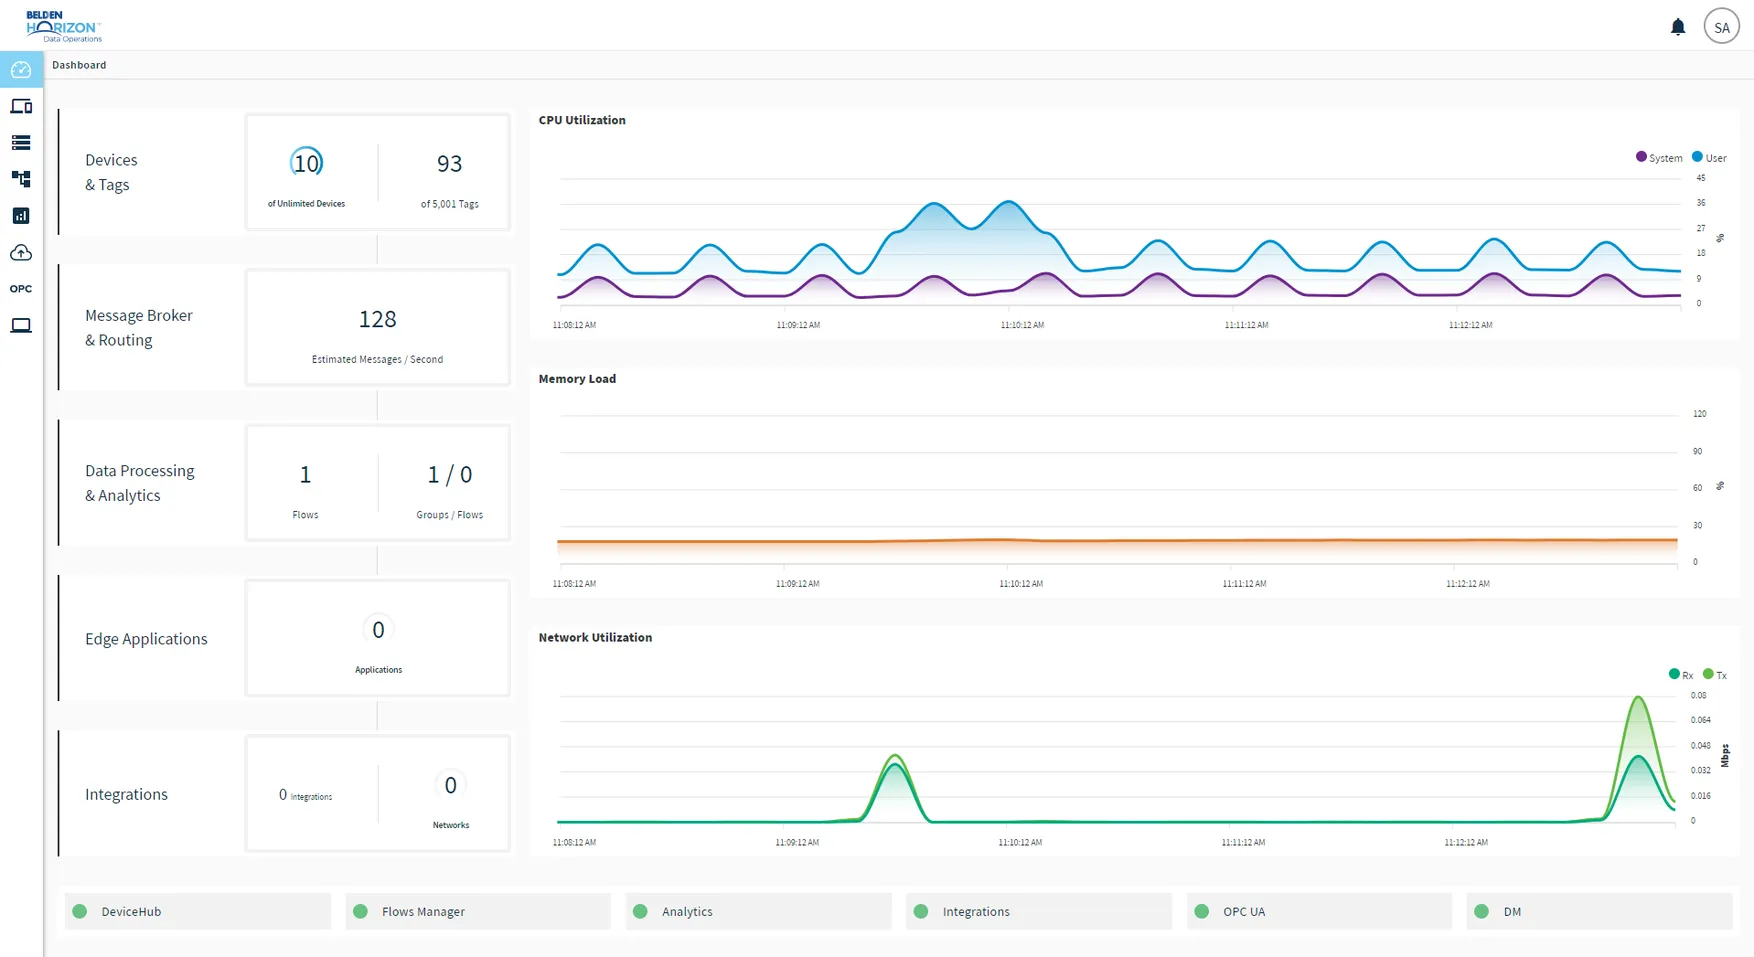Click the Flows Manager status chip
The height and width of the screenshot is (957, 1754).
click(478, 911)
